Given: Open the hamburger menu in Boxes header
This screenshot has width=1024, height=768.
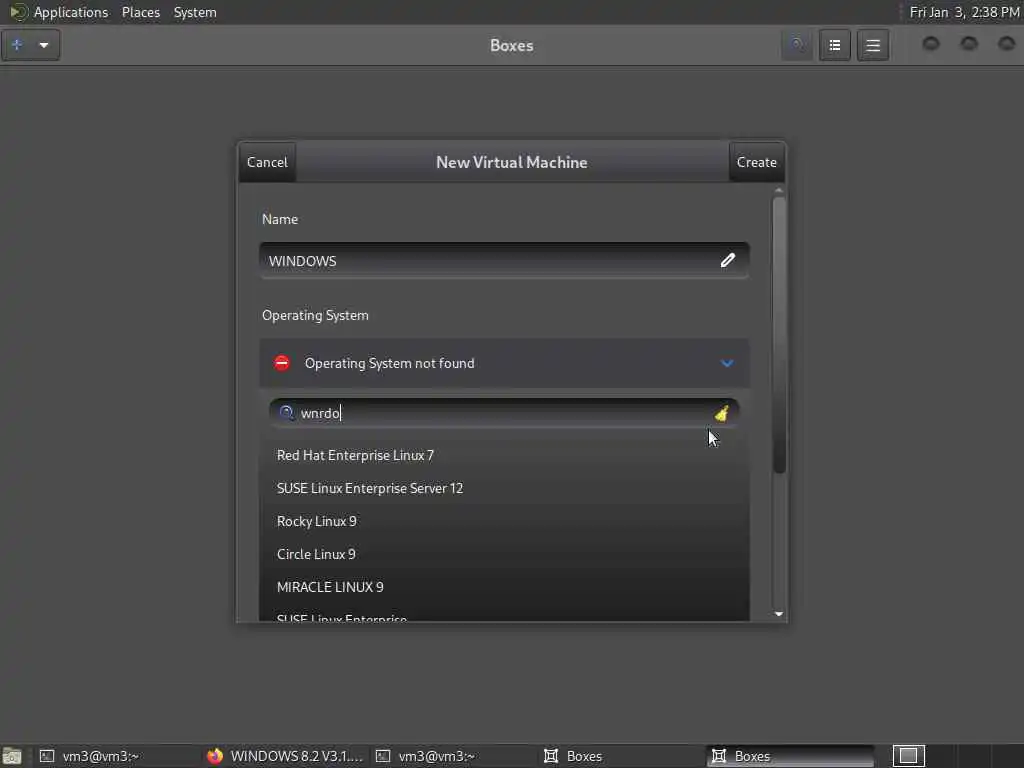Looking at the screenshot, I should [873, 45].
